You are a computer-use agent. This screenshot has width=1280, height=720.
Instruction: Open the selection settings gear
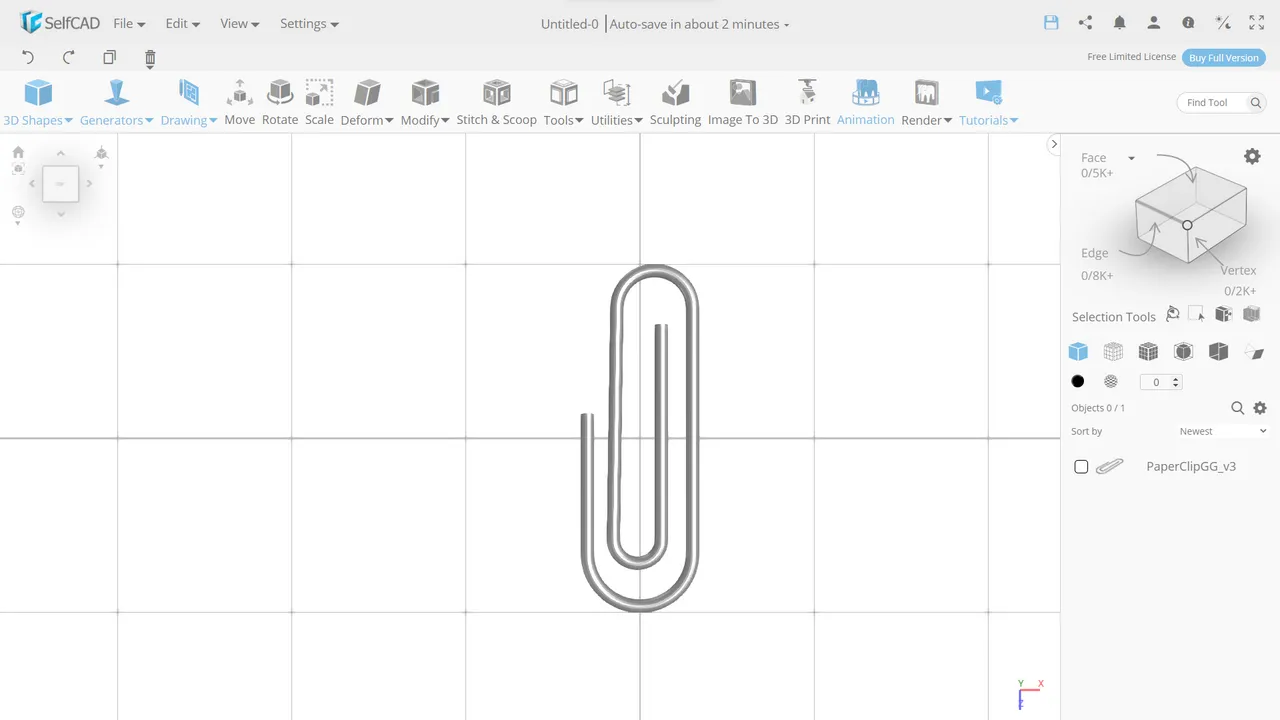click(x=1252, y=156)
